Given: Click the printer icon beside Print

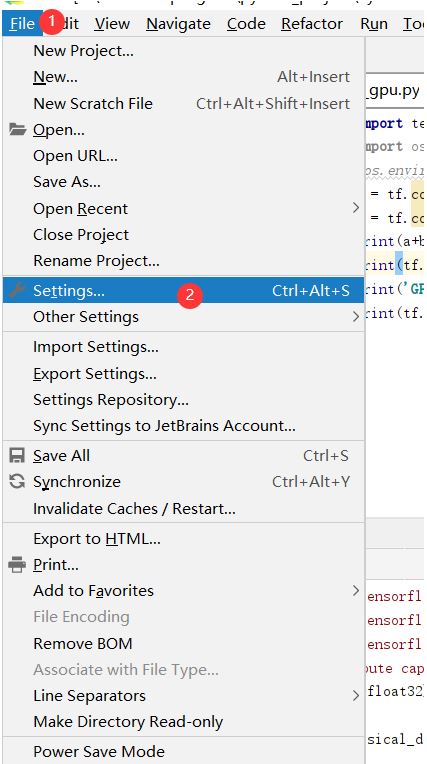Looking at the screenshot, I should tap(17, 565).
